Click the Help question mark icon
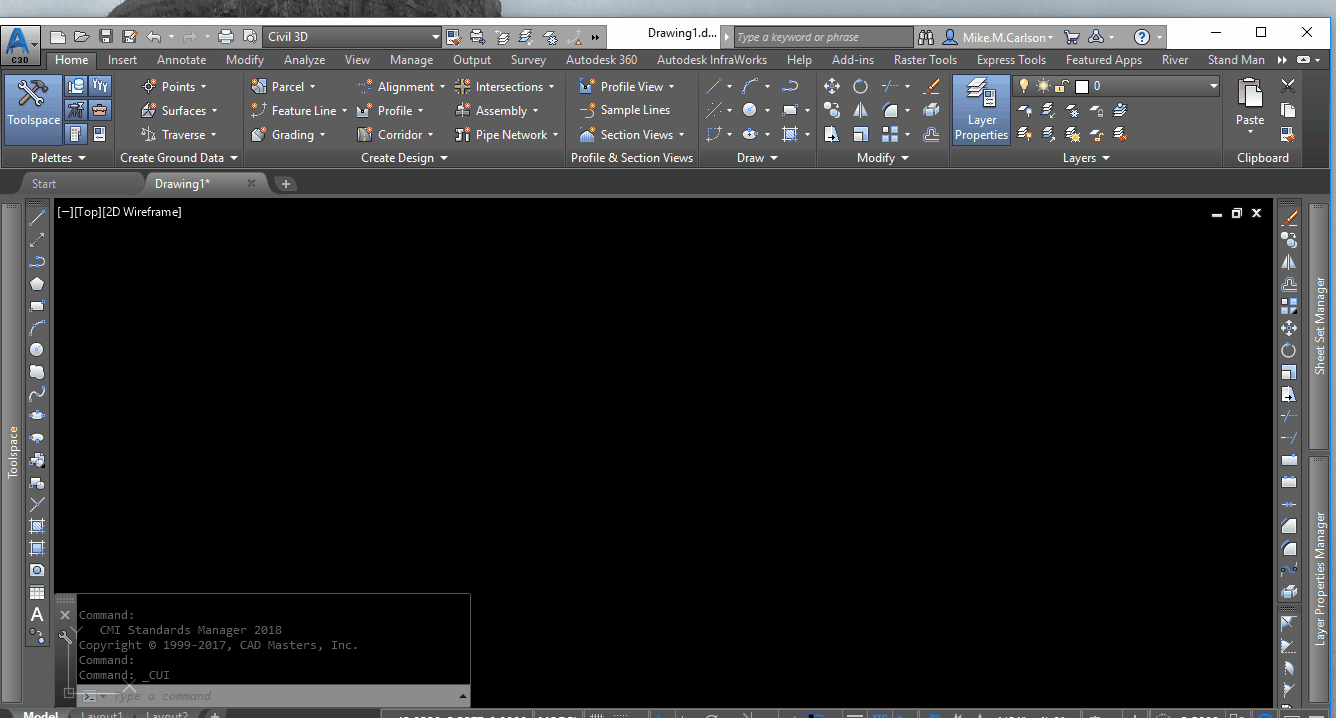The height and width of the screenshot is (718, 1336). tap(1142, 37)
